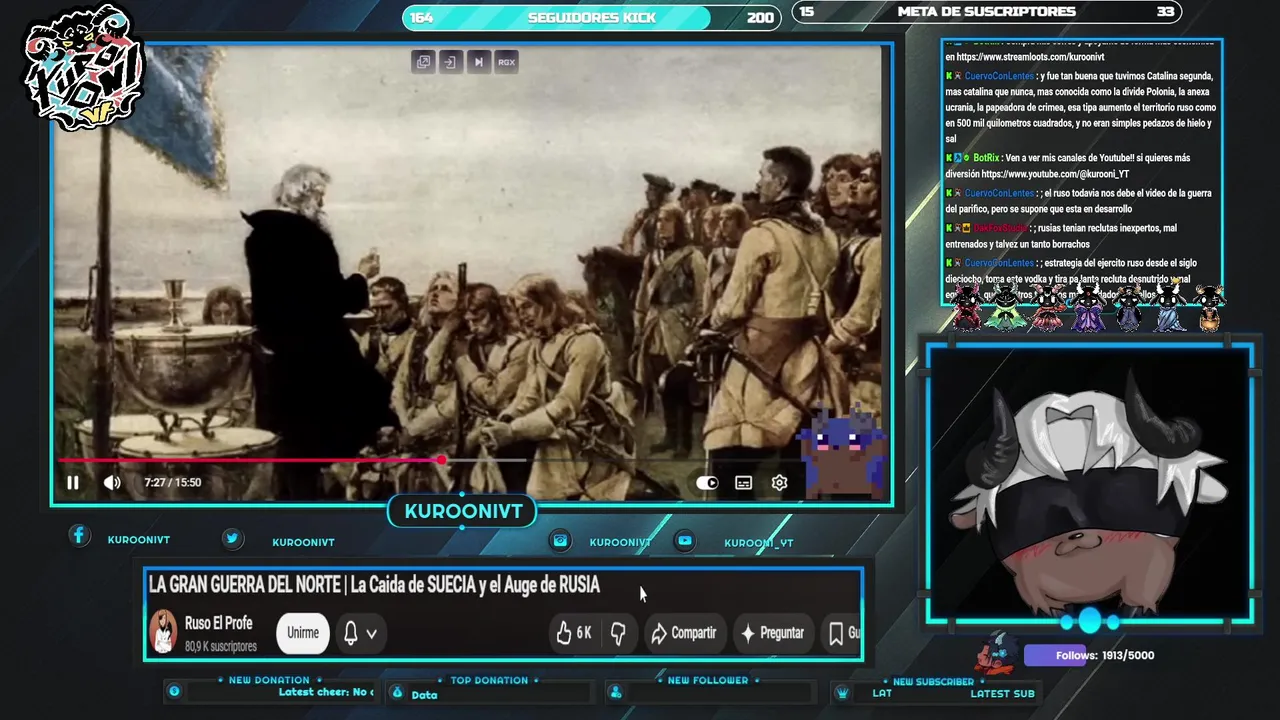
Task: Click the Follows 1913/5000 counter
Action: pyautogui.click(x=1104, y=655)
